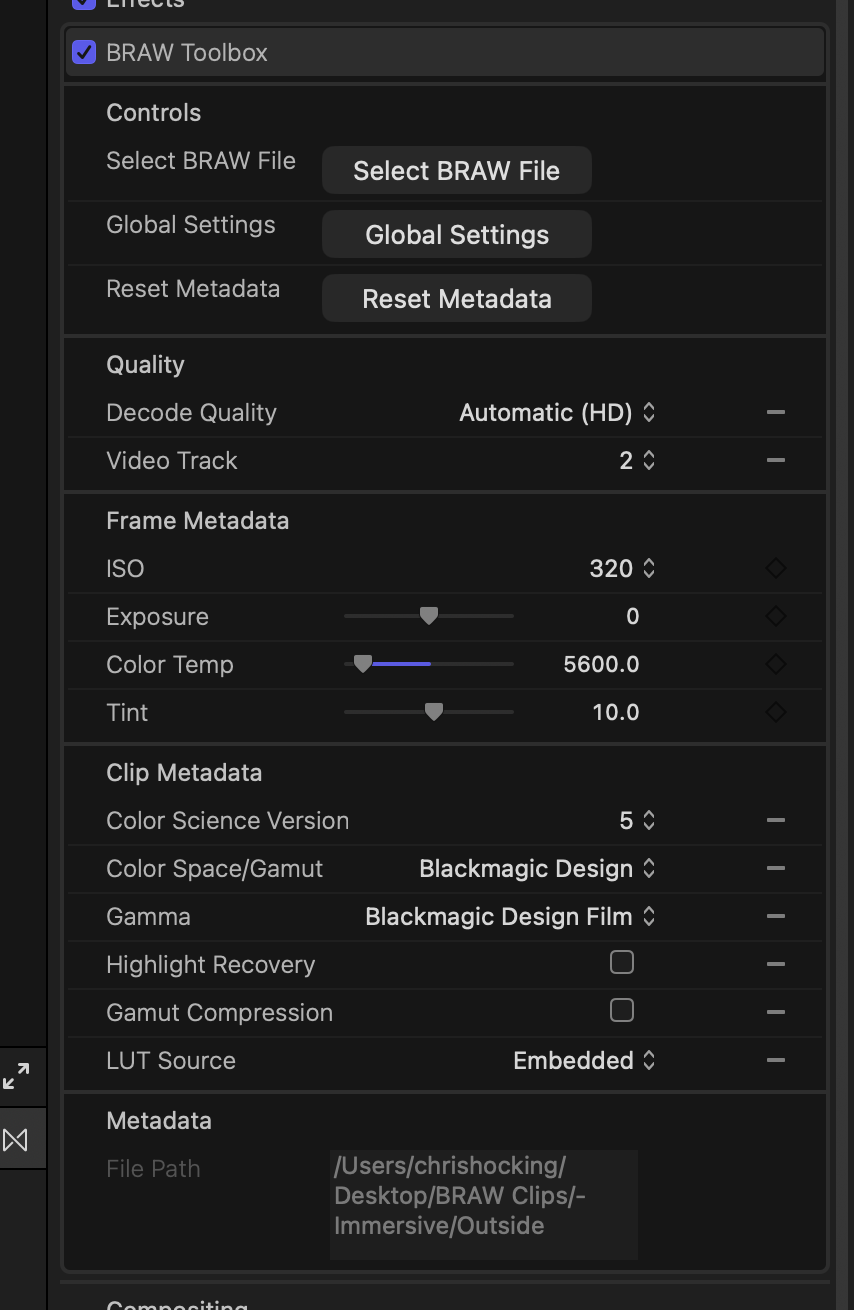Click the bowtie trim icon at left edge
This screenshot has width=854, height=1310.
pyautogui.click(x=16, y=1139)
